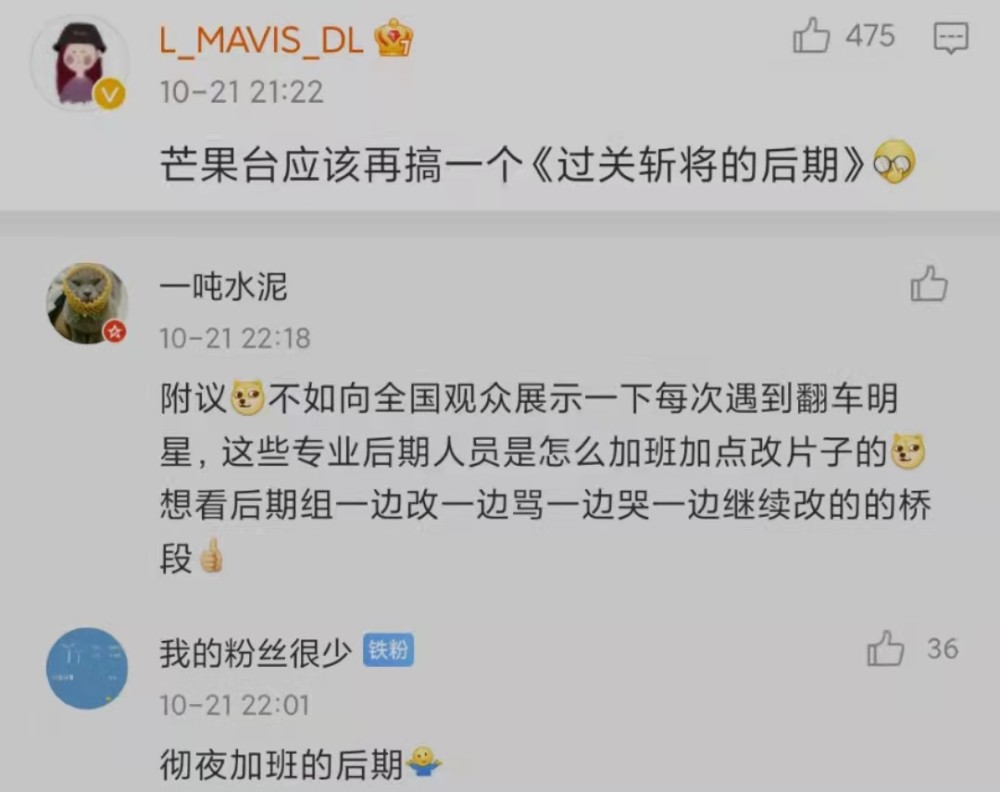Click the username L_MAVIS_DL
The width and height of the screenshot is (1000, 792).
[x=261, y=39]
